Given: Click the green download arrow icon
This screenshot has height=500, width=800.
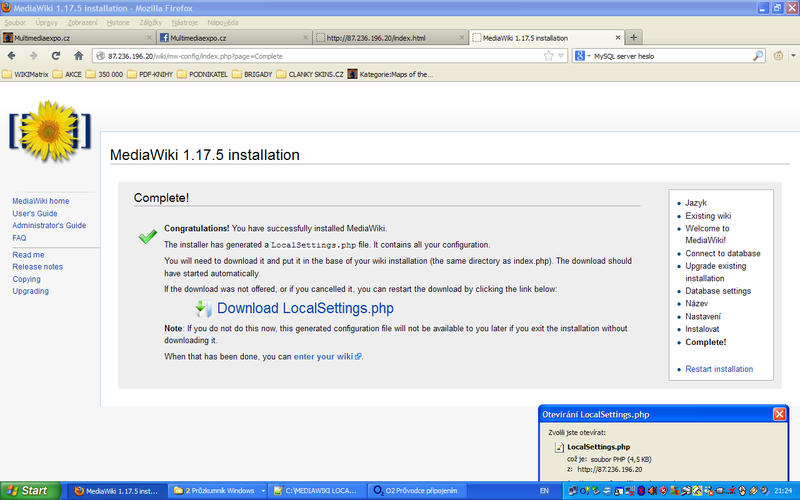Looking at the screenshot, I should (203, 309).
